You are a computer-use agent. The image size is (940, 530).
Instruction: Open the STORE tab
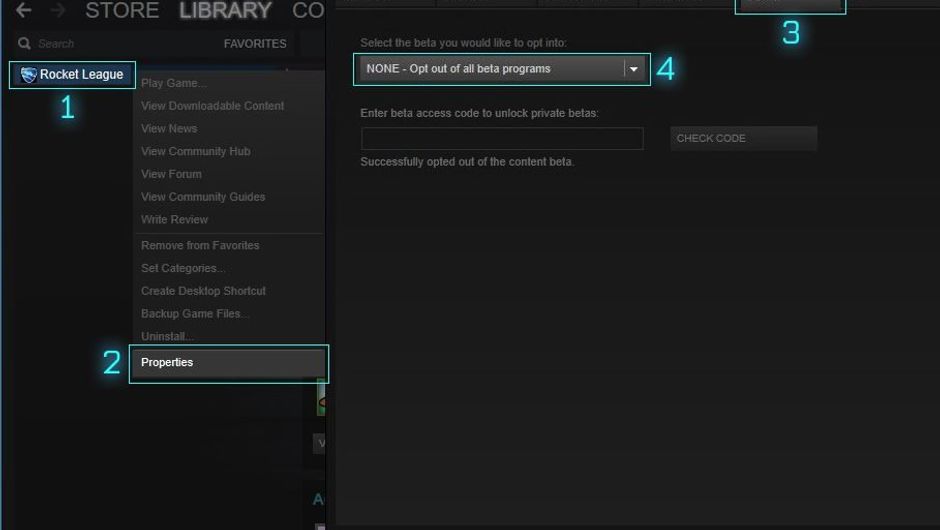[x=122, y=11]
